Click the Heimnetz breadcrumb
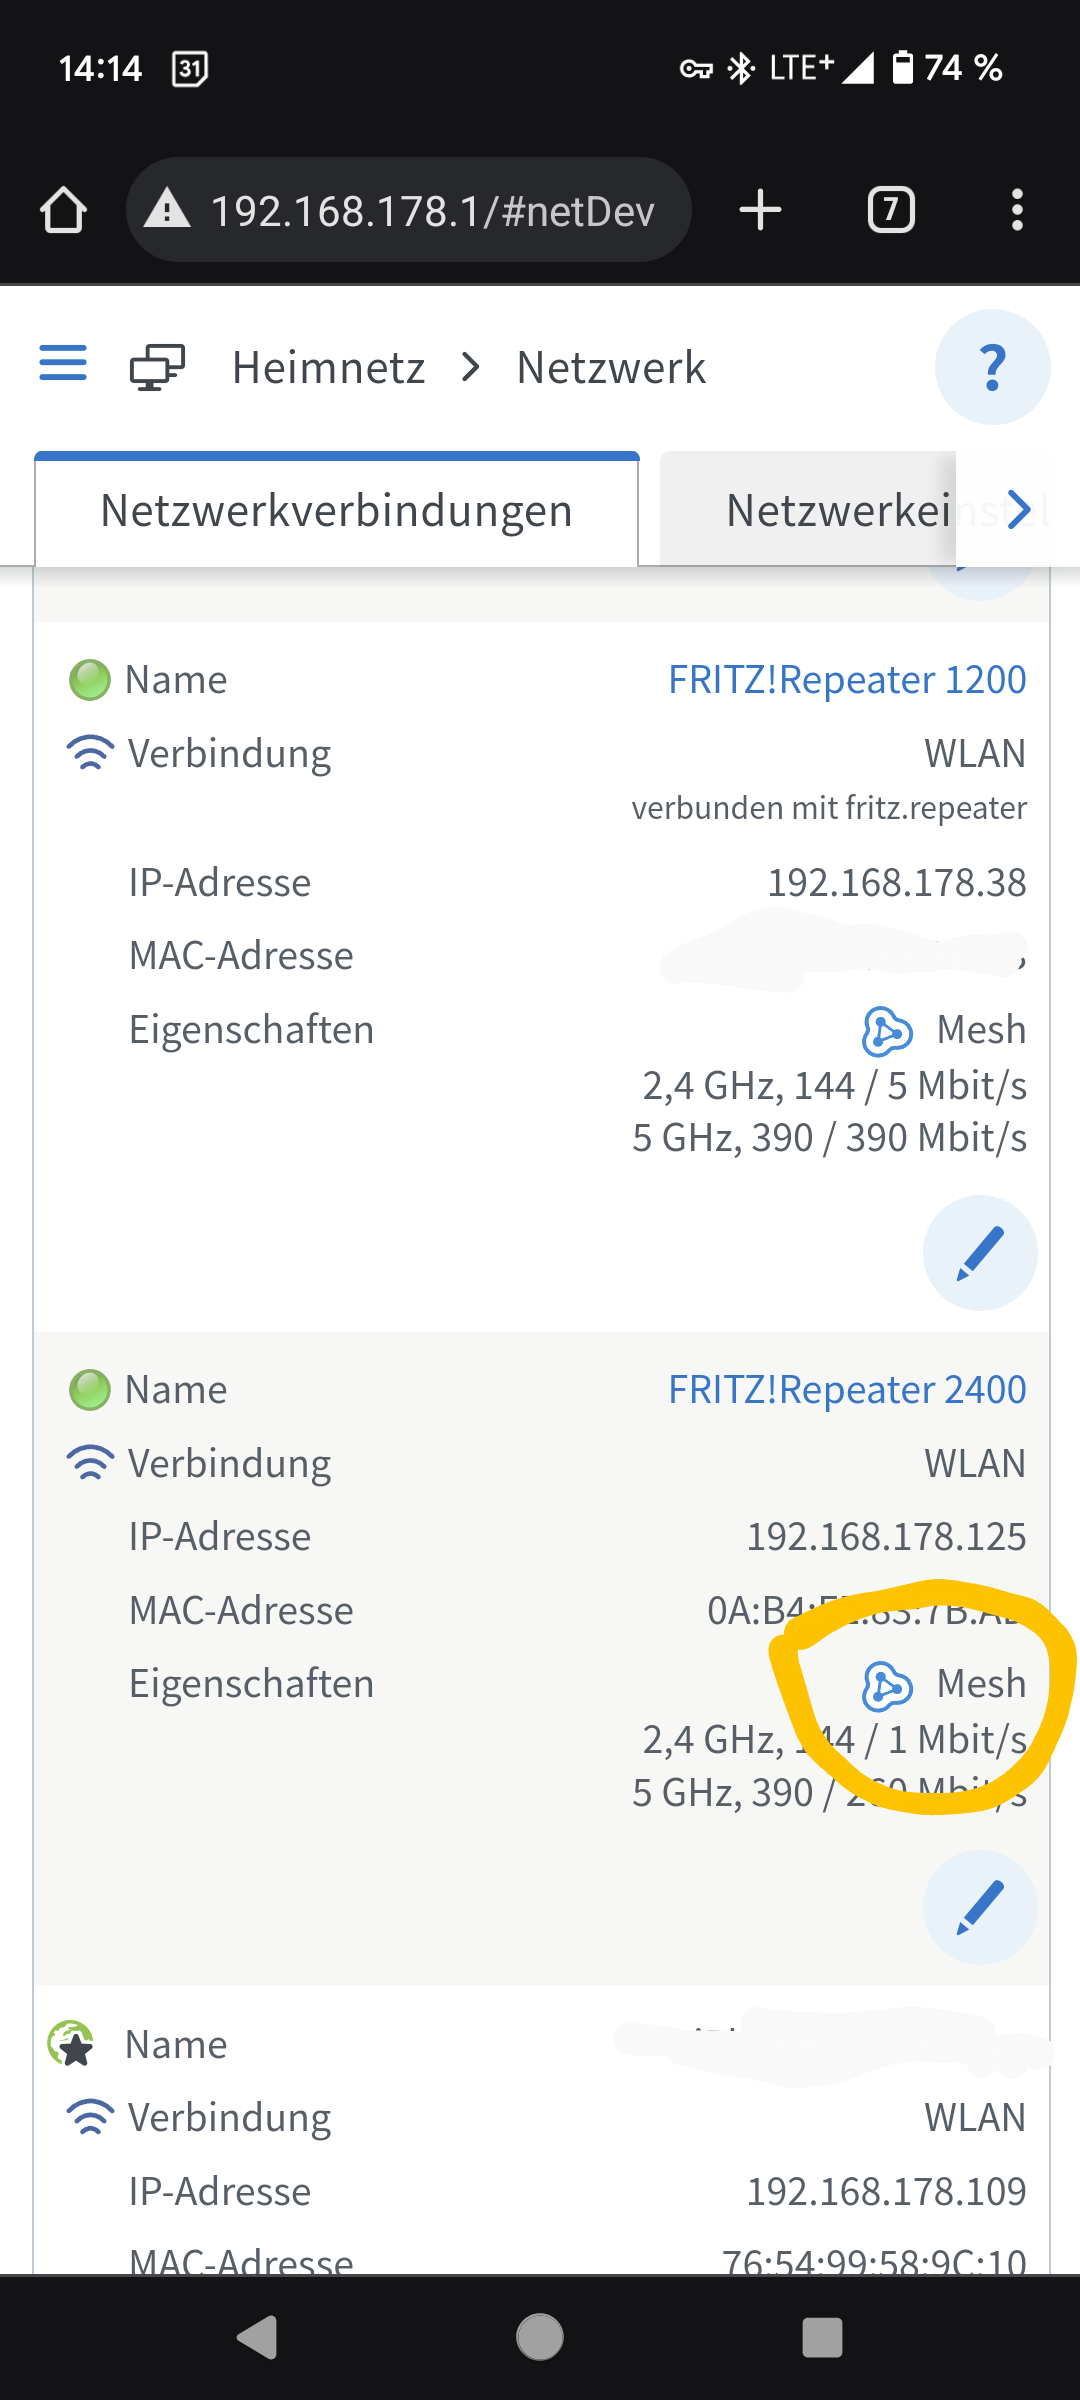Image resolution: width=1080 pixels, height=2400 pixels. (x=328, y=368)
